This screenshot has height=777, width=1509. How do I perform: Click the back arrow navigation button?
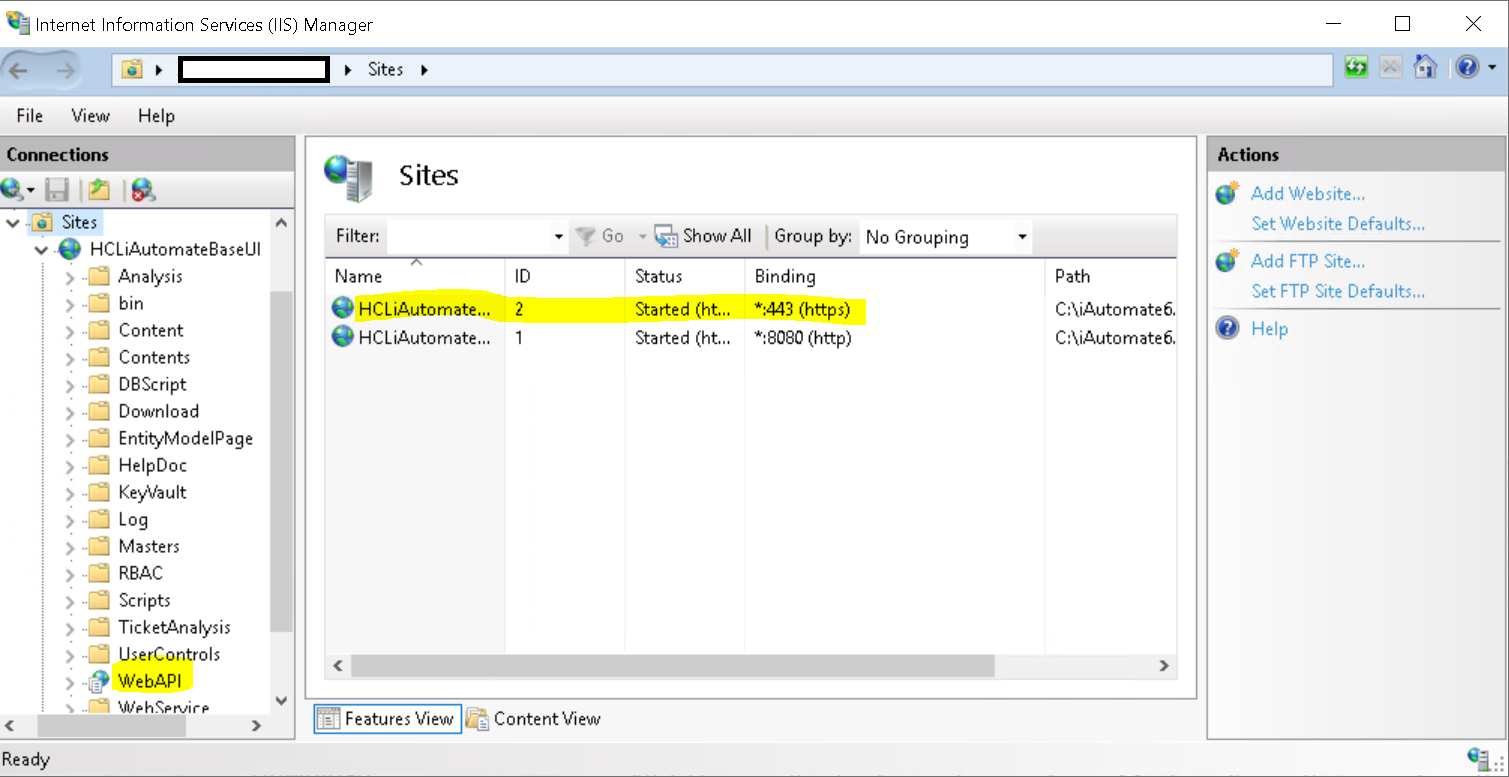tap(20, 69)
